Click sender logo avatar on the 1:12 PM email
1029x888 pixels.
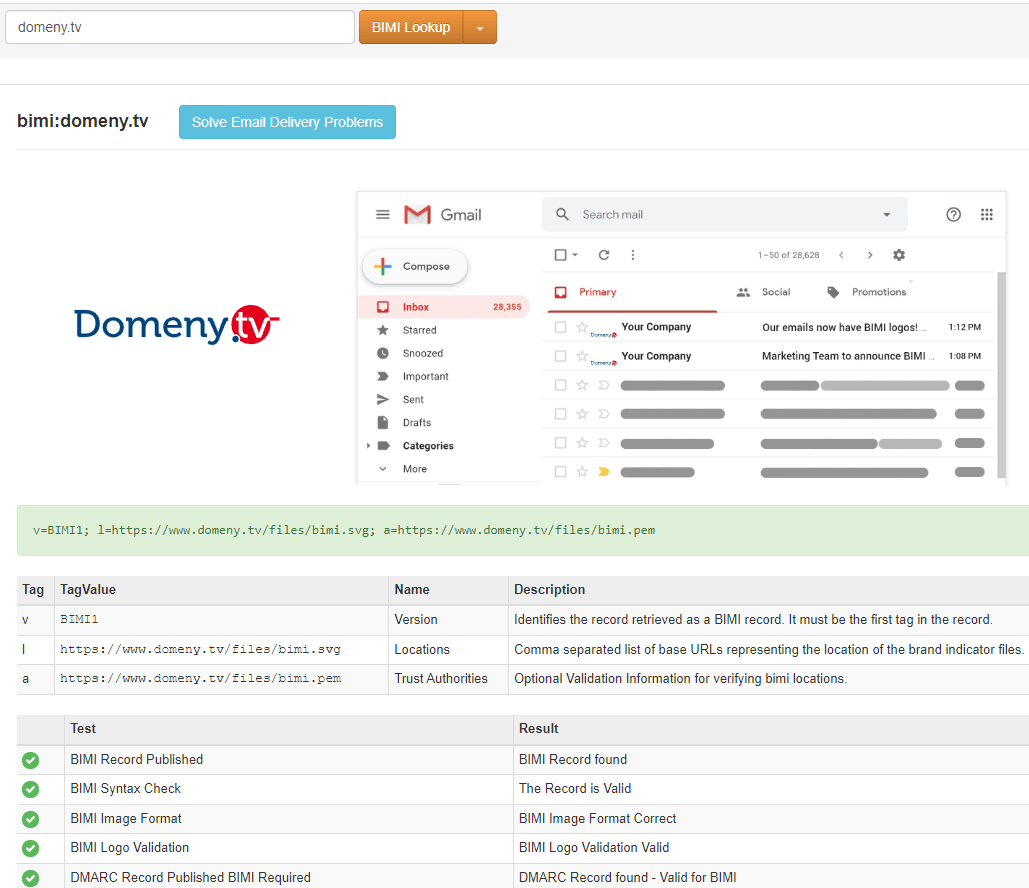point(604,333)
